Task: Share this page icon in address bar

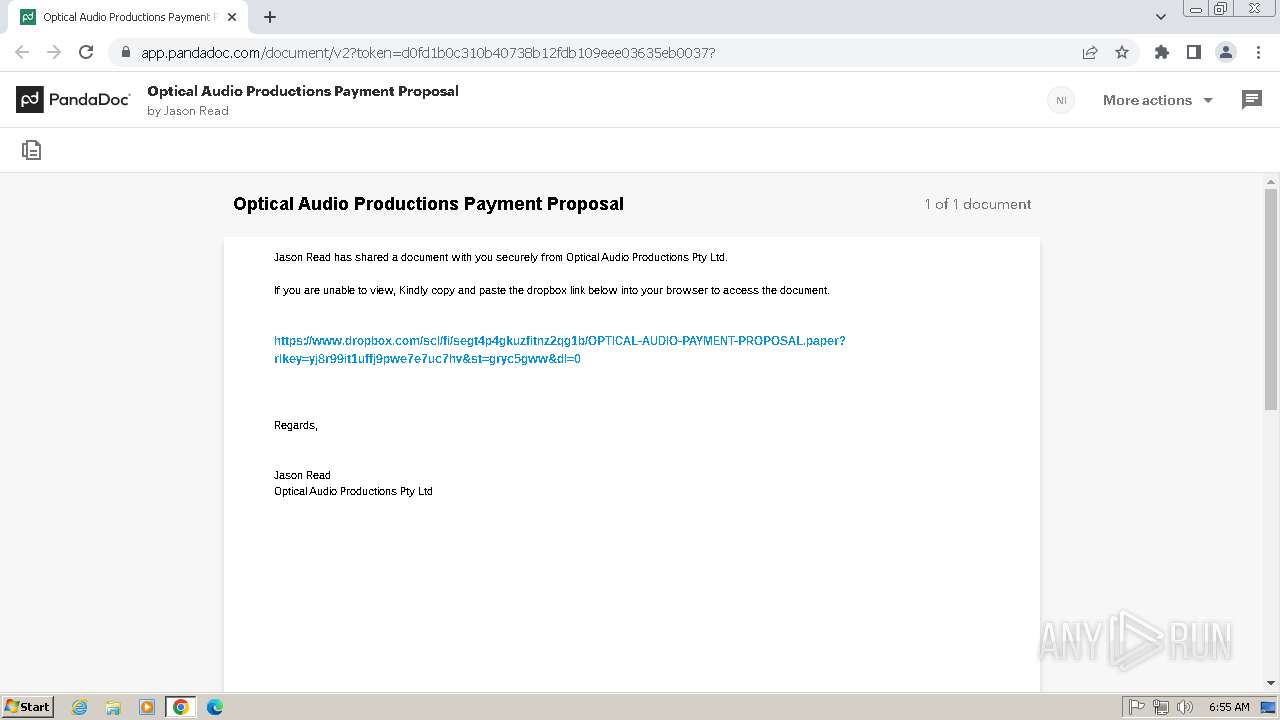Action: tap(1090, 52)
